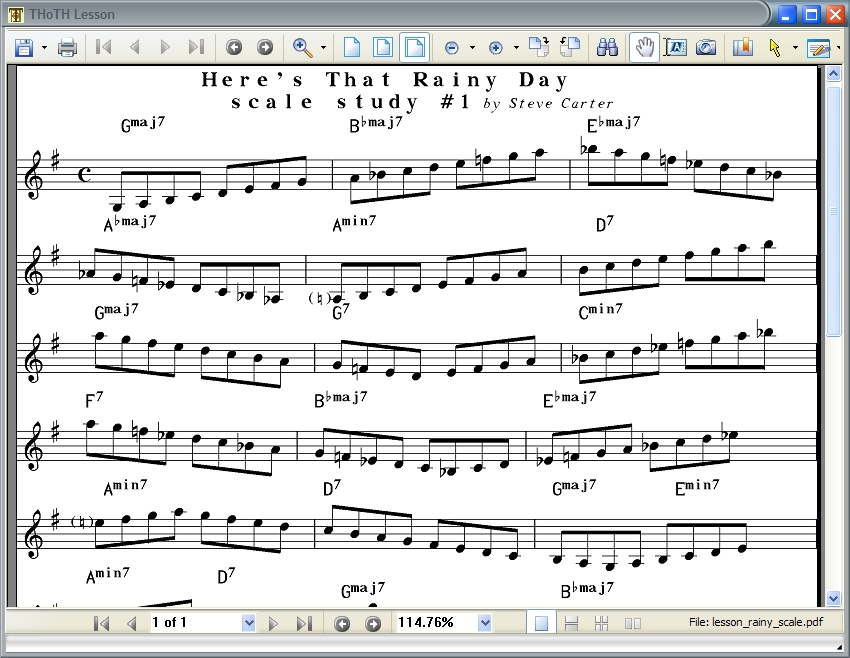The width and height of the screenshot is (850, 658).
Task: Minimize the THoTH Lesson window
Action: pyautogui.click(x=788, y=15)
